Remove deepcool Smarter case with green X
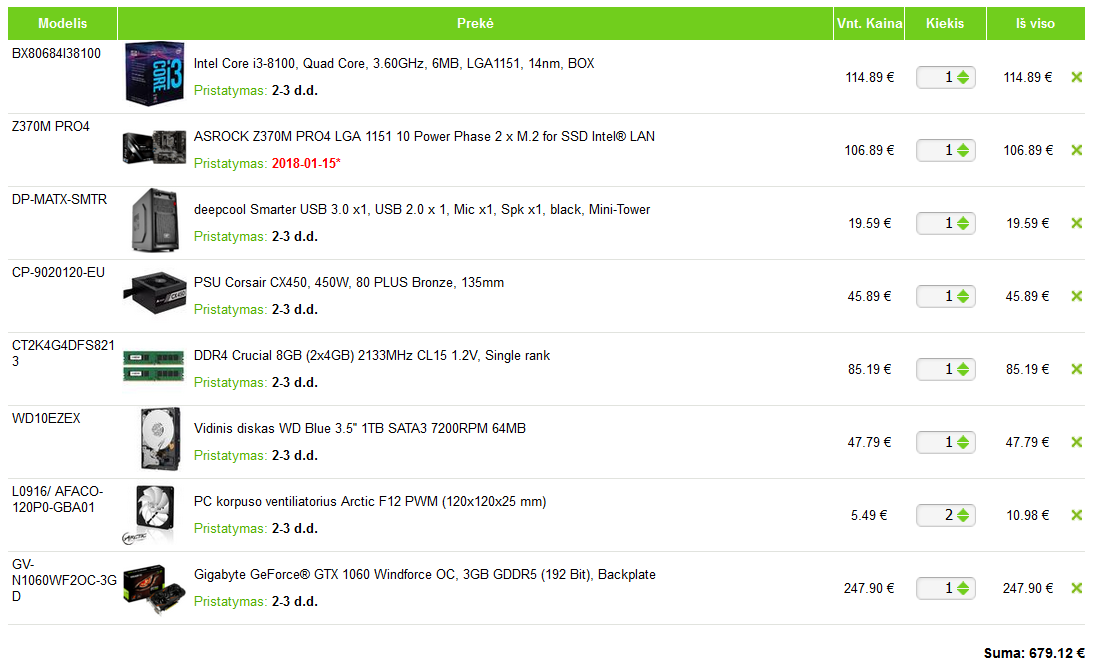 (1076, 223)
